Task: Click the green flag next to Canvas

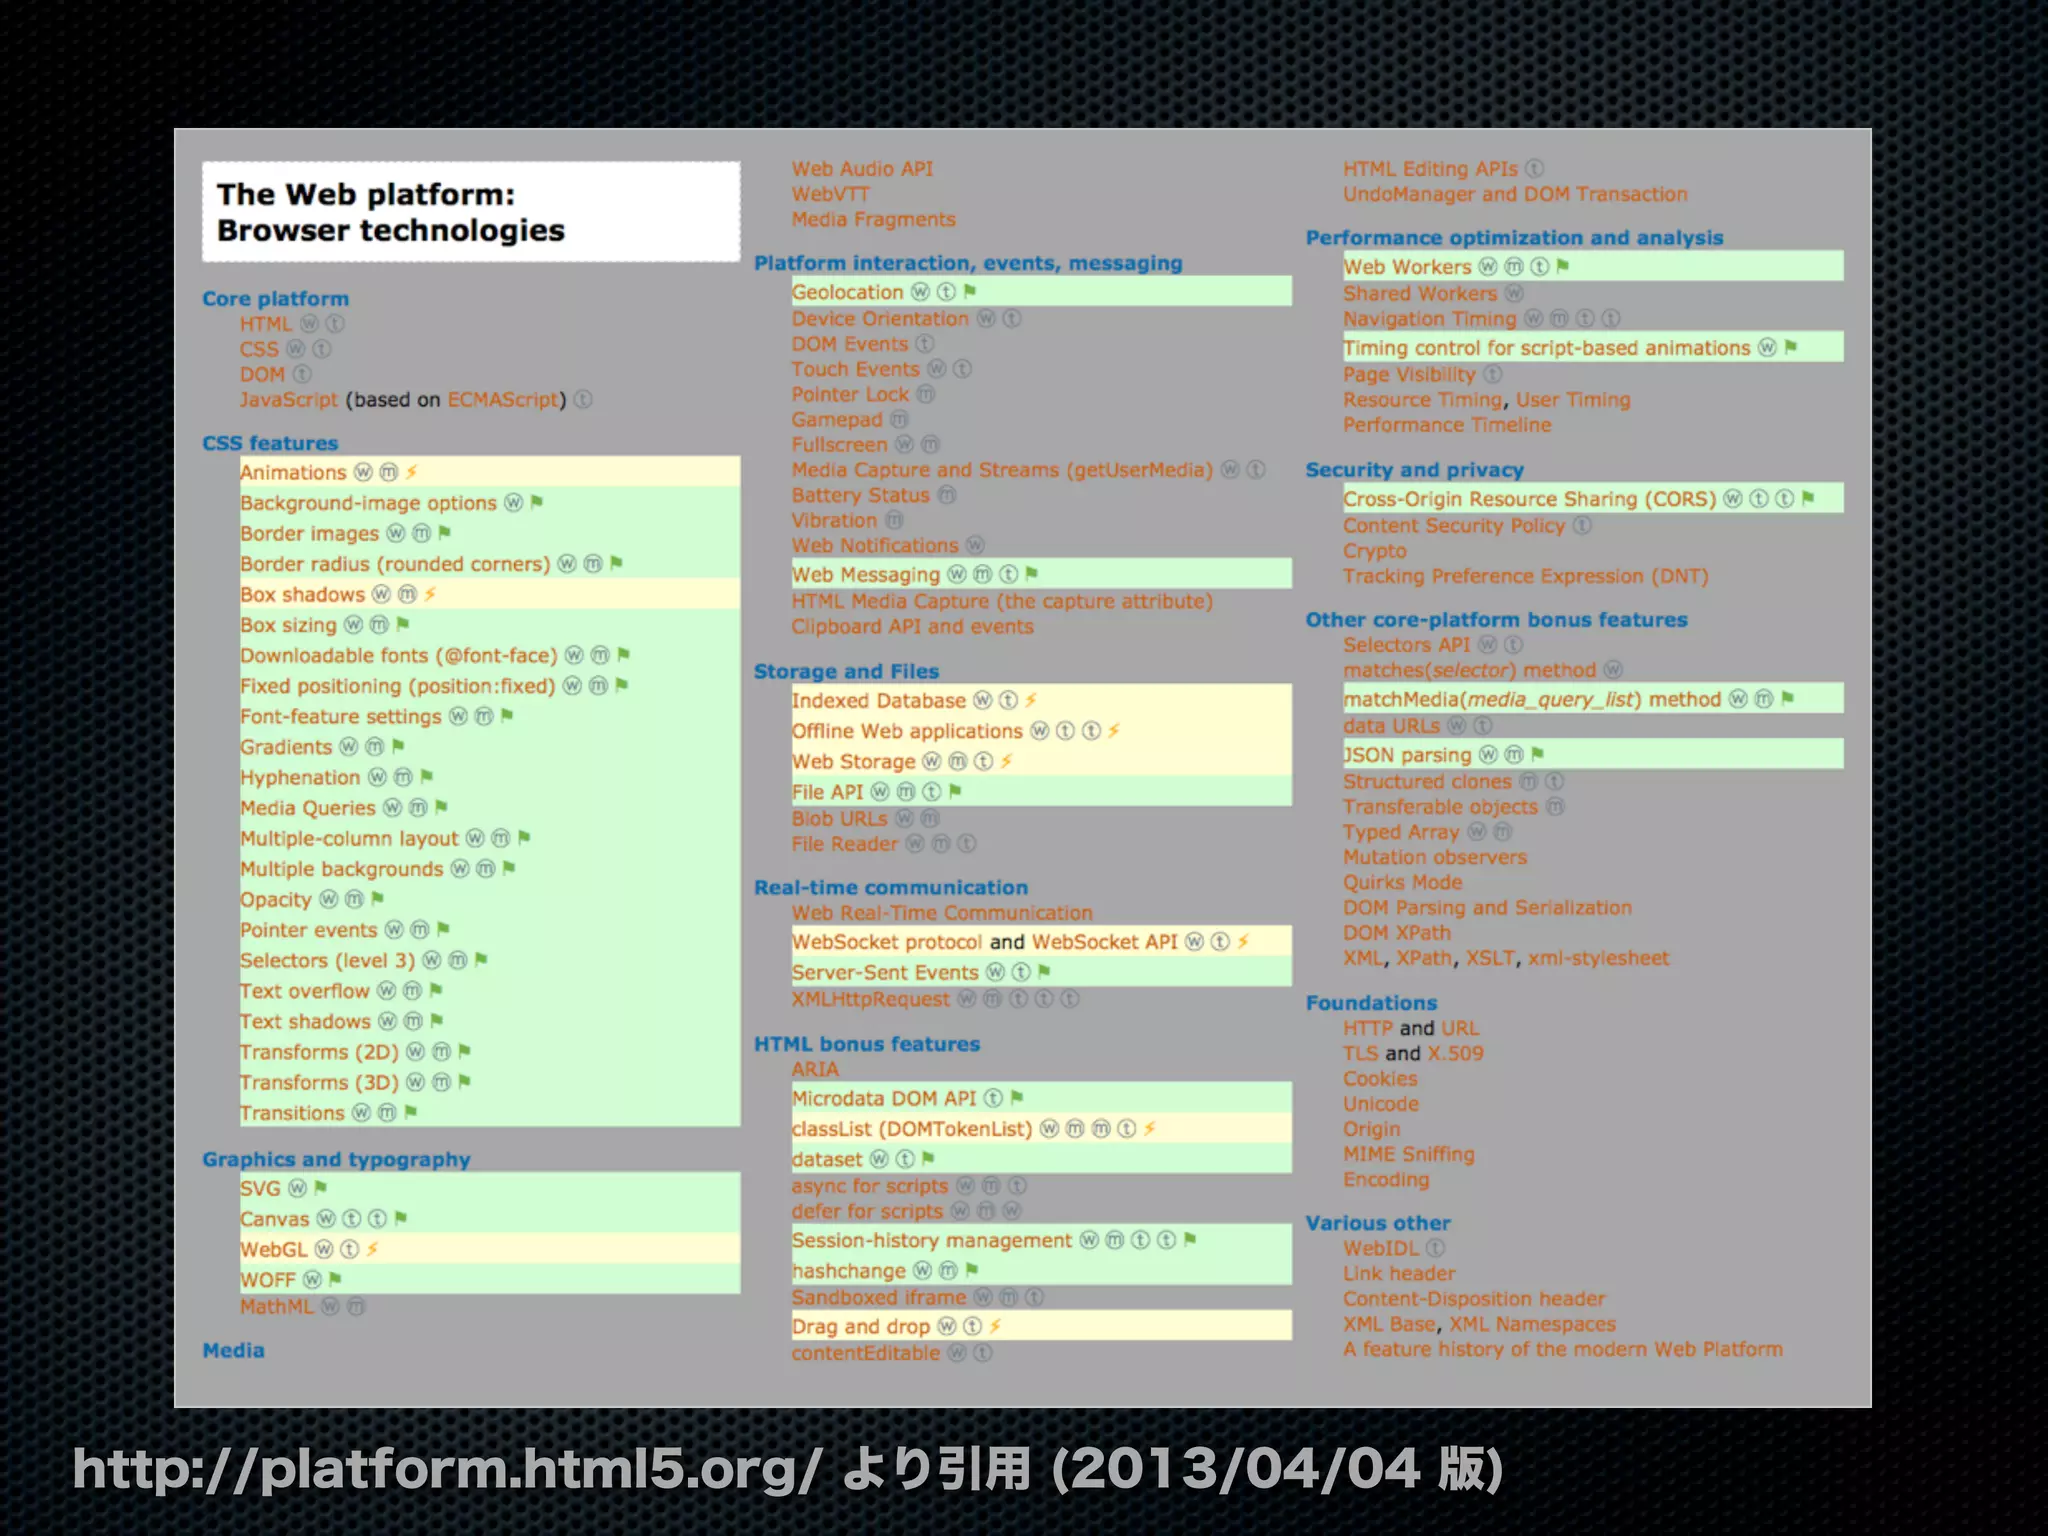Action: [401, 1218]
